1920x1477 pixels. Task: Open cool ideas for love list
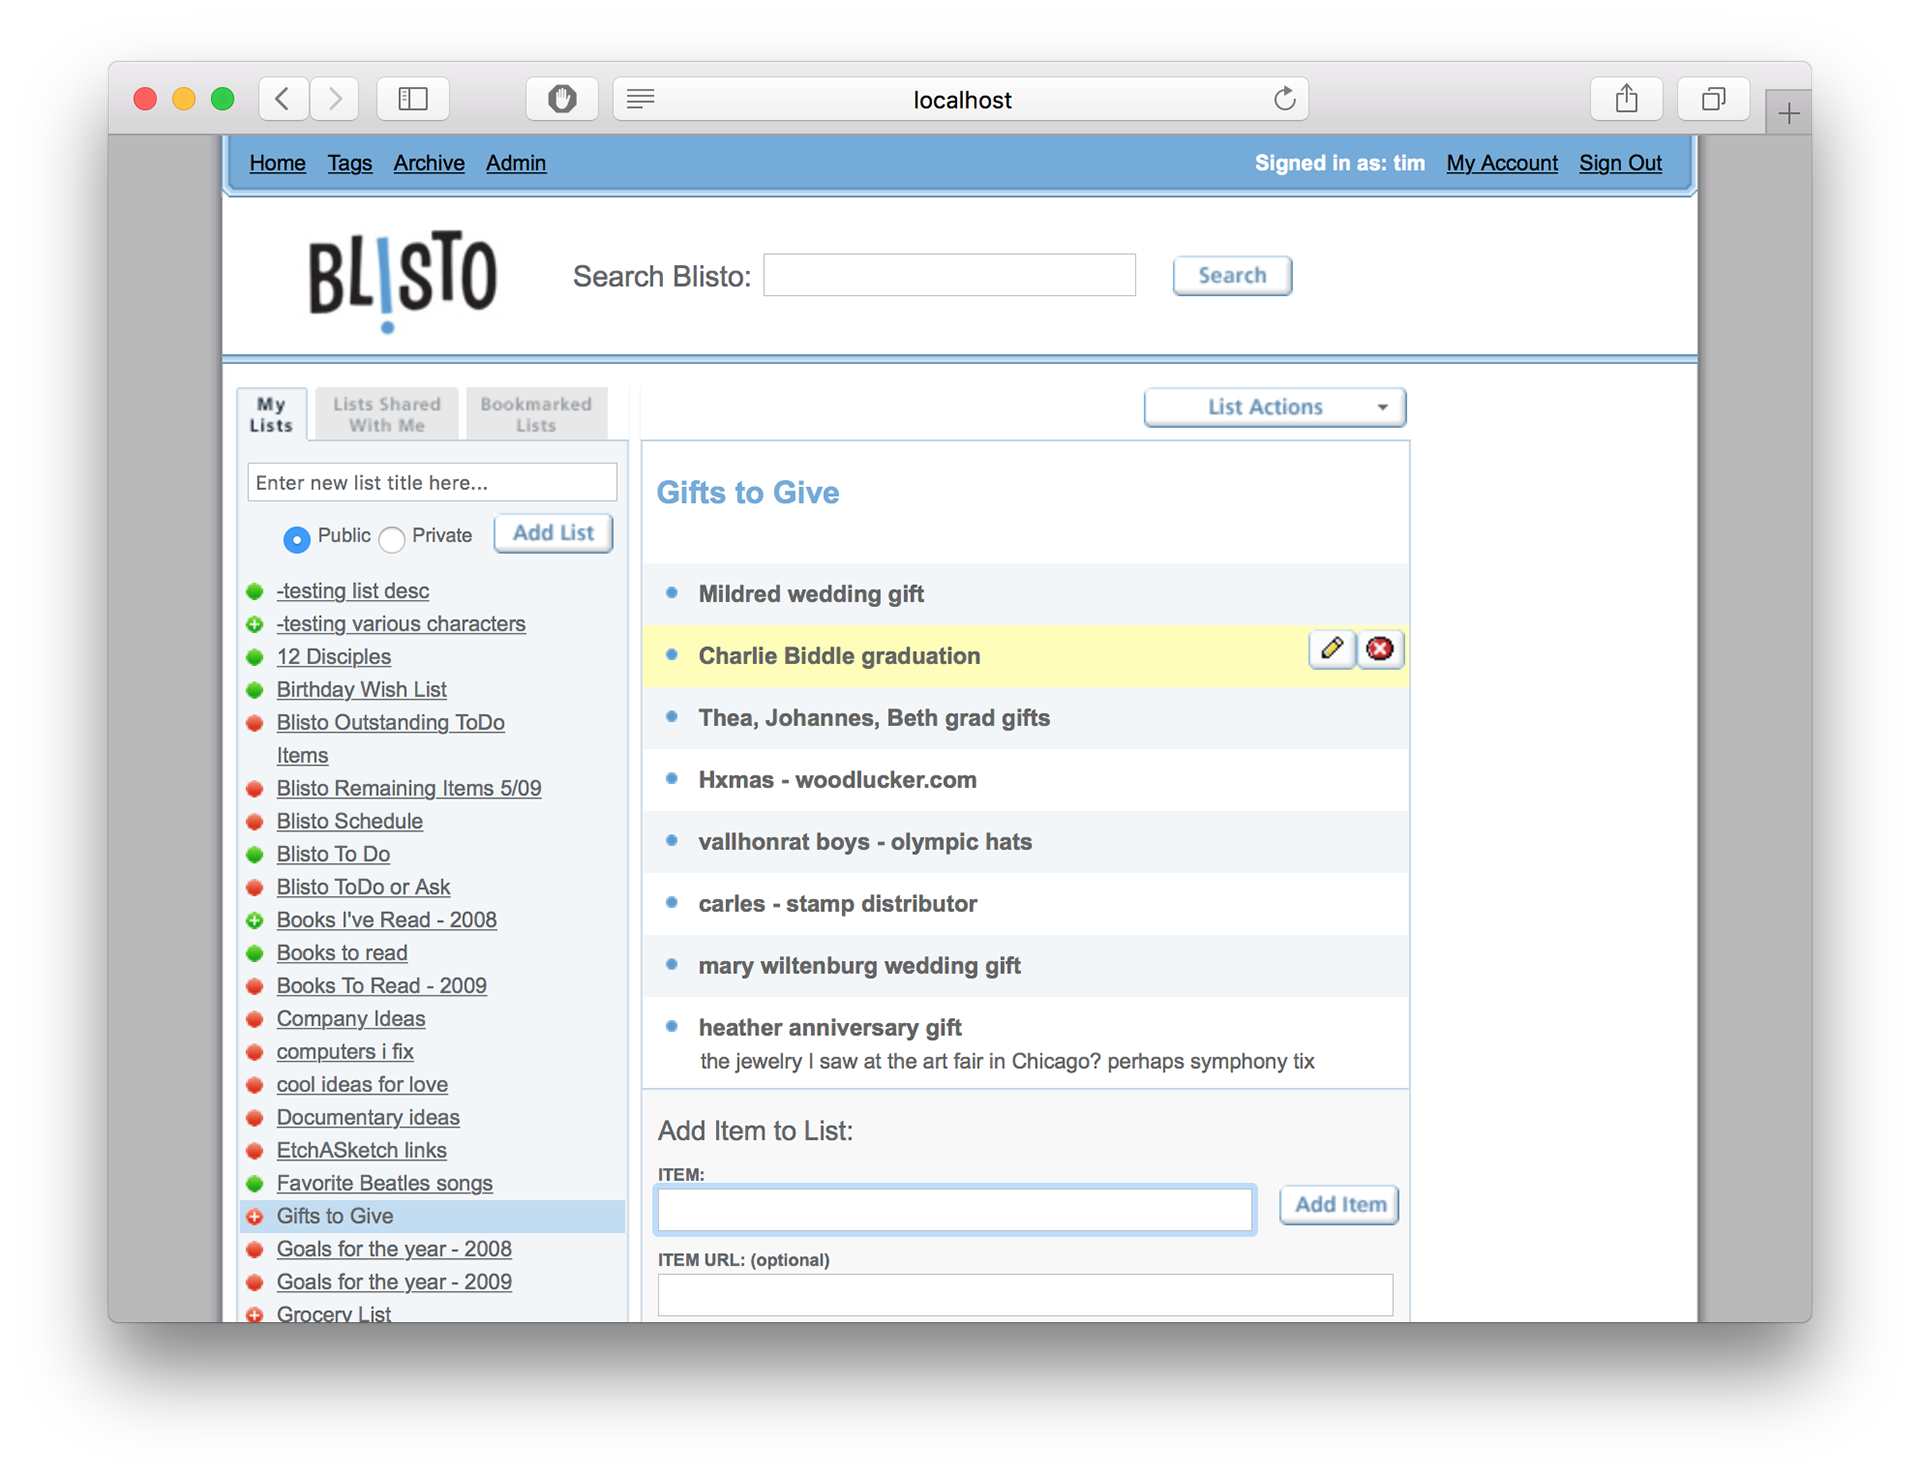pos(362,1084)
